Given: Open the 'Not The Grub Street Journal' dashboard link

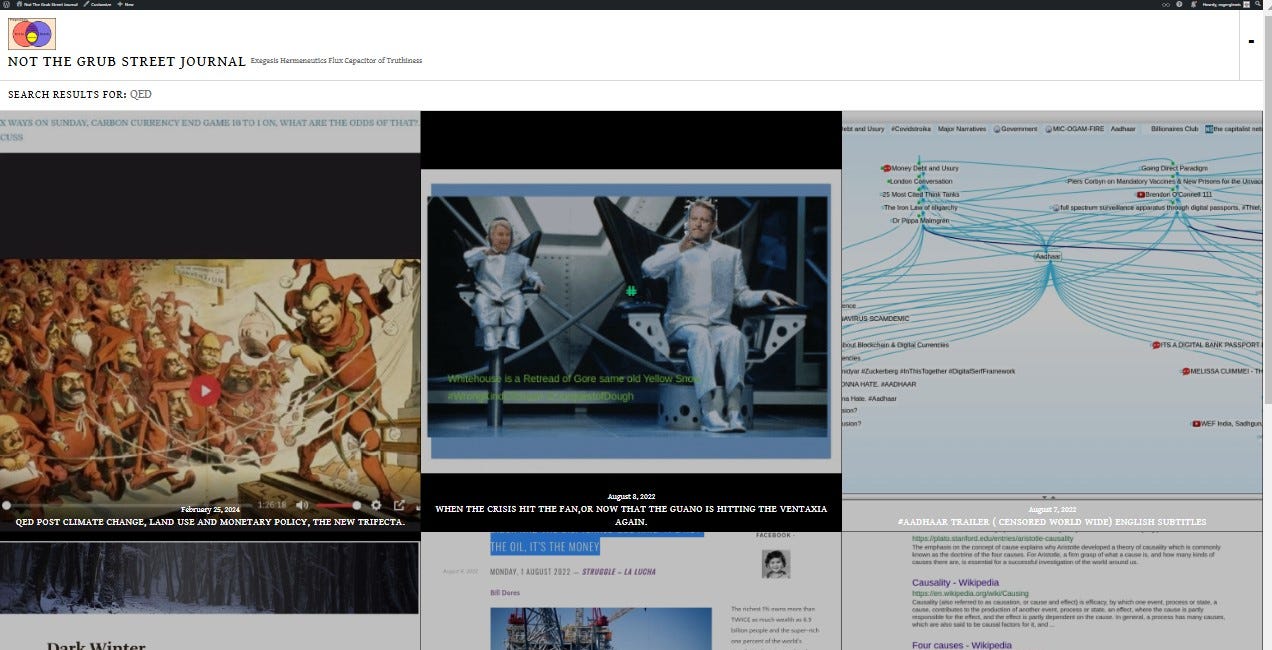Looking at the screenshot, I should [x=47, y=4].
